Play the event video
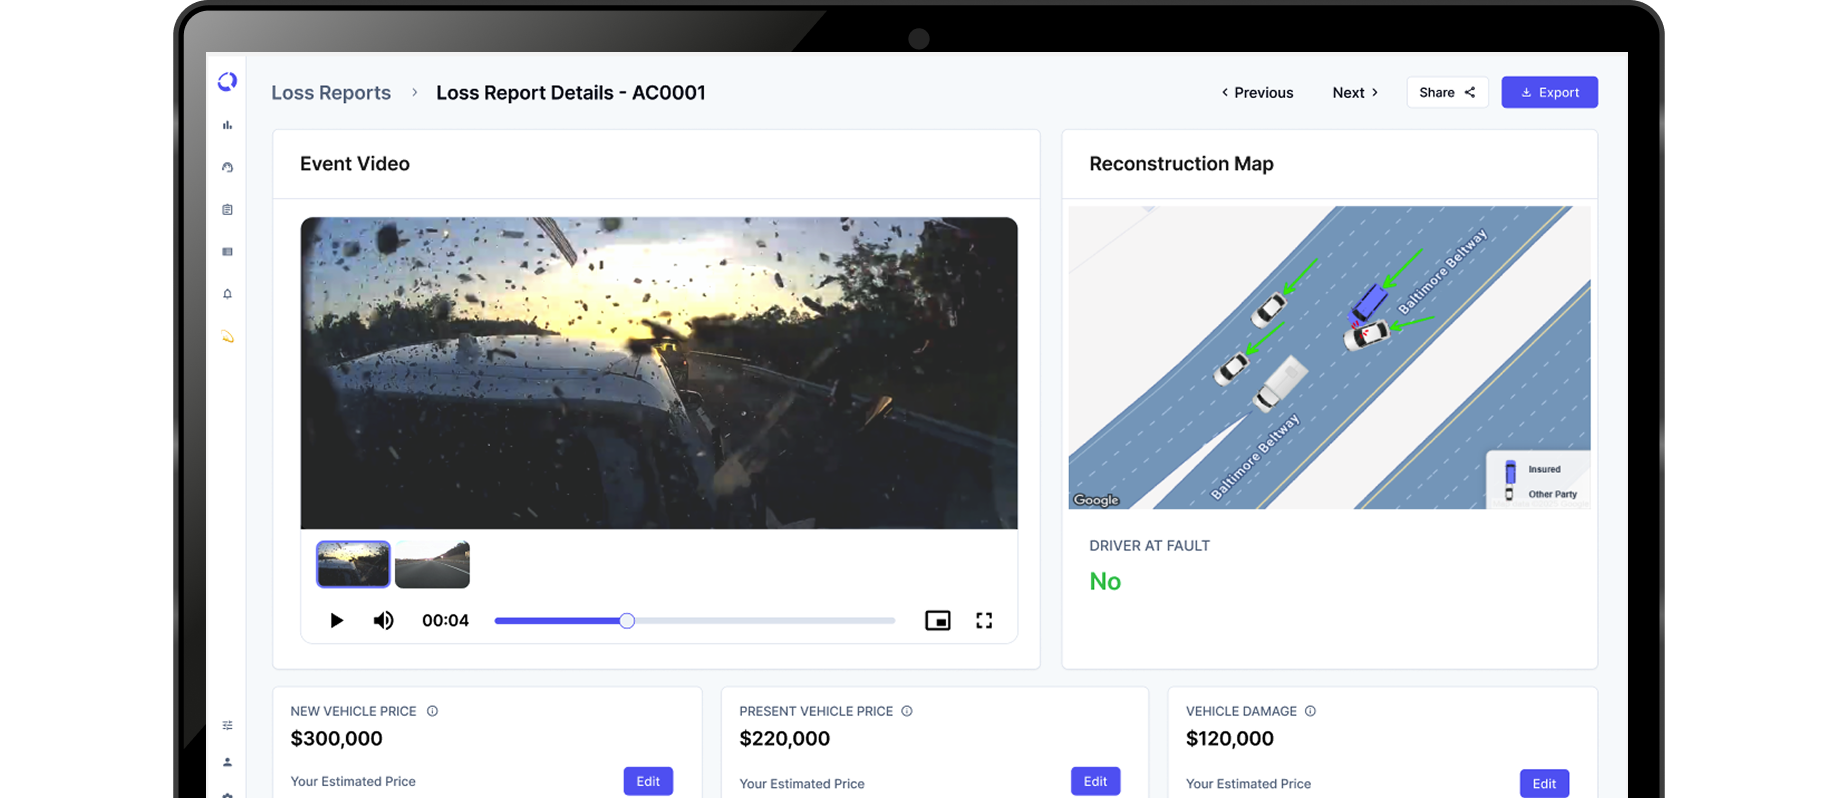This screenshot has width=1838, height=798. click(x=336, y=621)
